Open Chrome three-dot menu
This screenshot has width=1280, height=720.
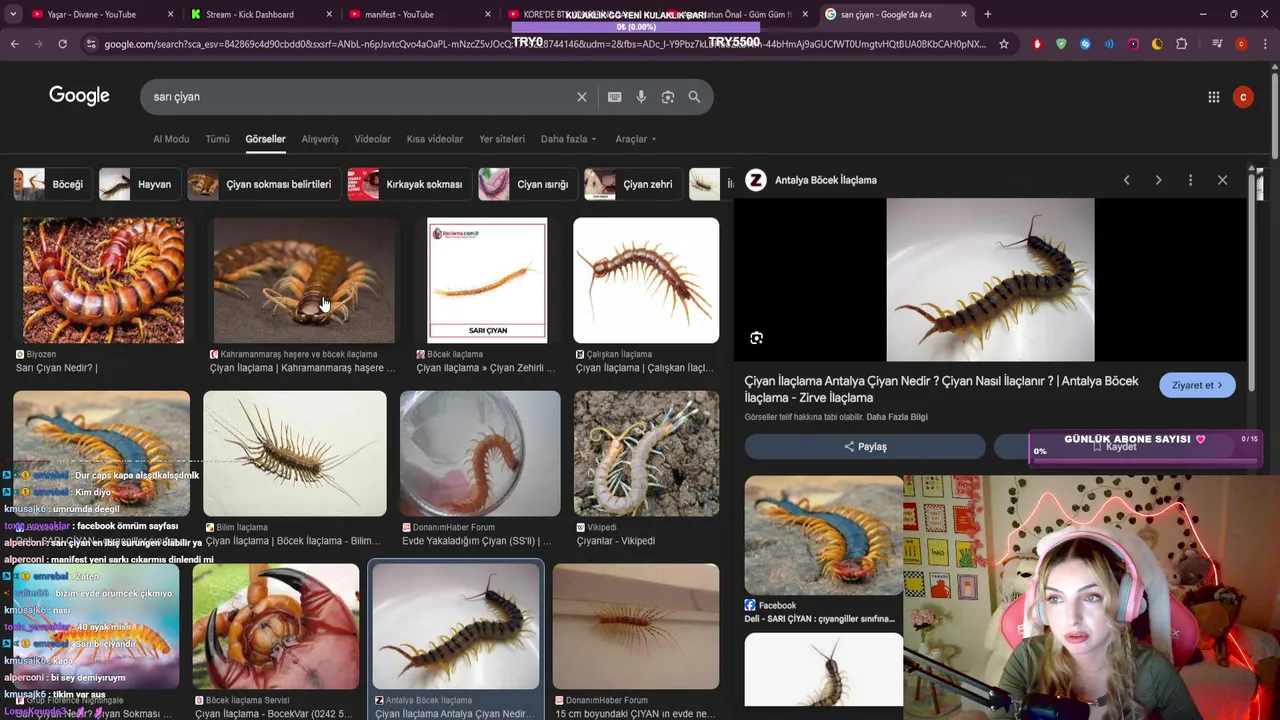[1265, 44]
